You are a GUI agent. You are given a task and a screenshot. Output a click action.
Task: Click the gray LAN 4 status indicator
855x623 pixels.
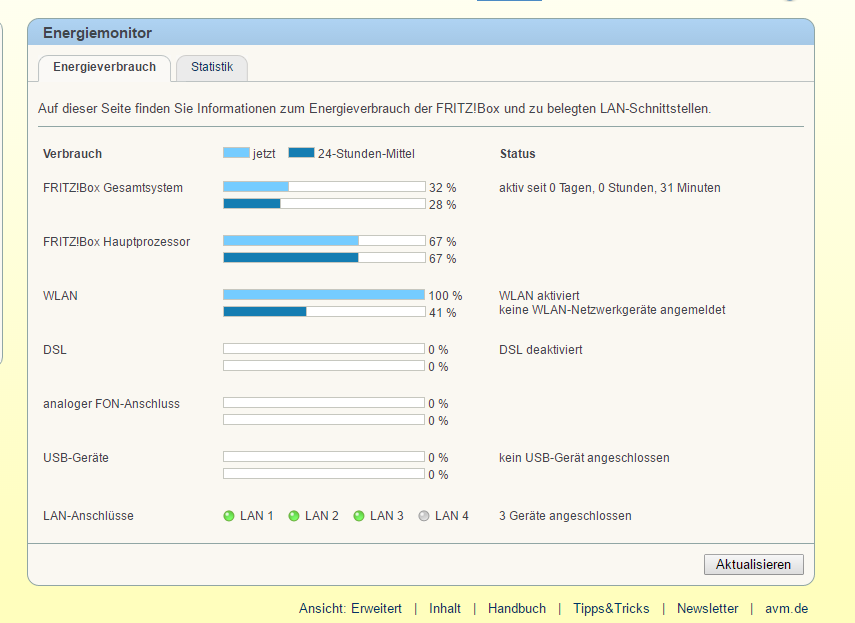coord(424,516)
